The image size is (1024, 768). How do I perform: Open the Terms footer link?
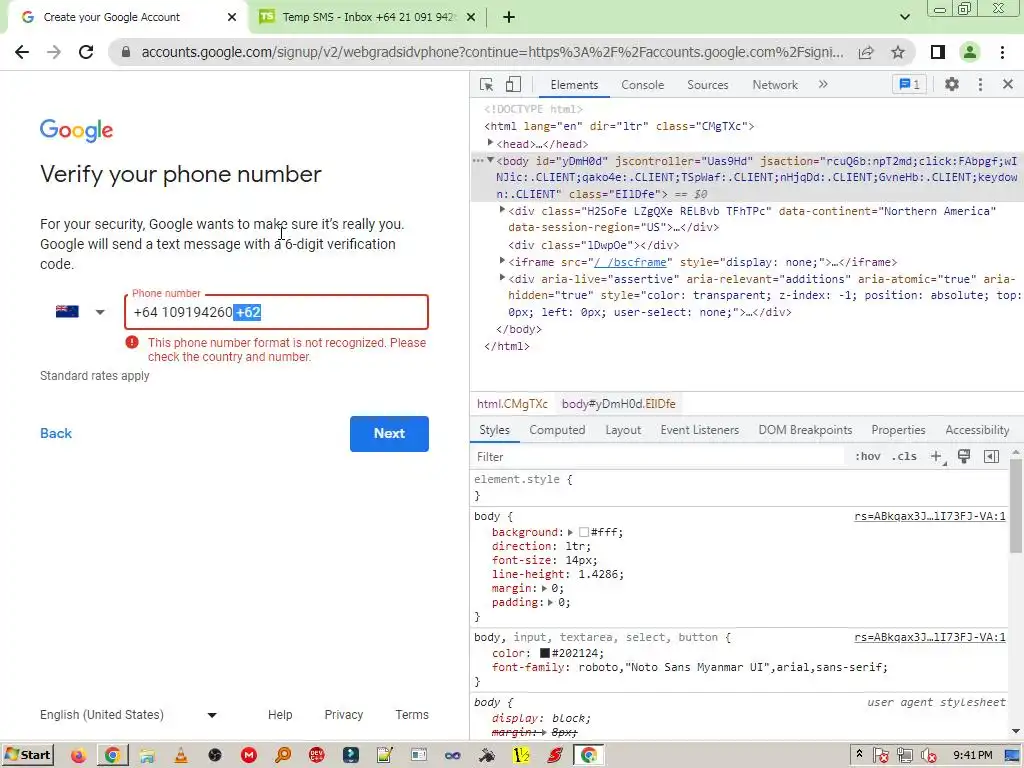point(412,715)
